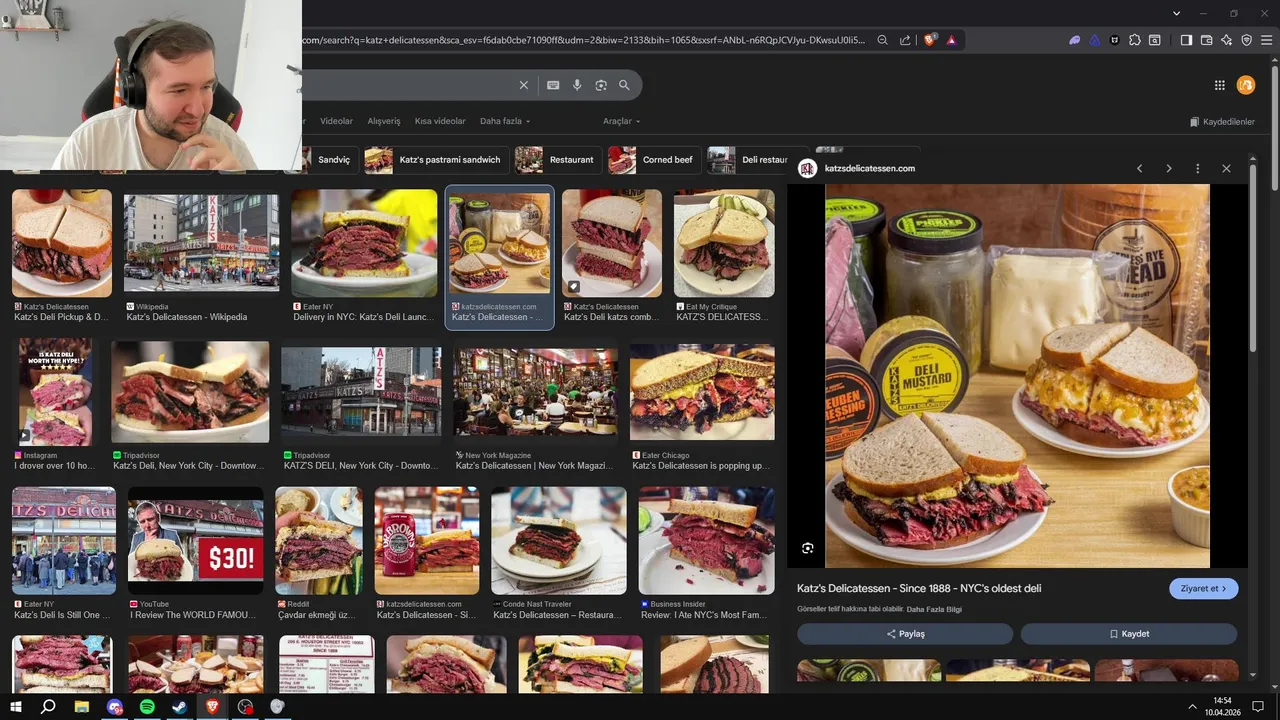Show hidden system tray icons chevron
Viewport: 1280px width, 720px height.
[x=1191, y=706]
